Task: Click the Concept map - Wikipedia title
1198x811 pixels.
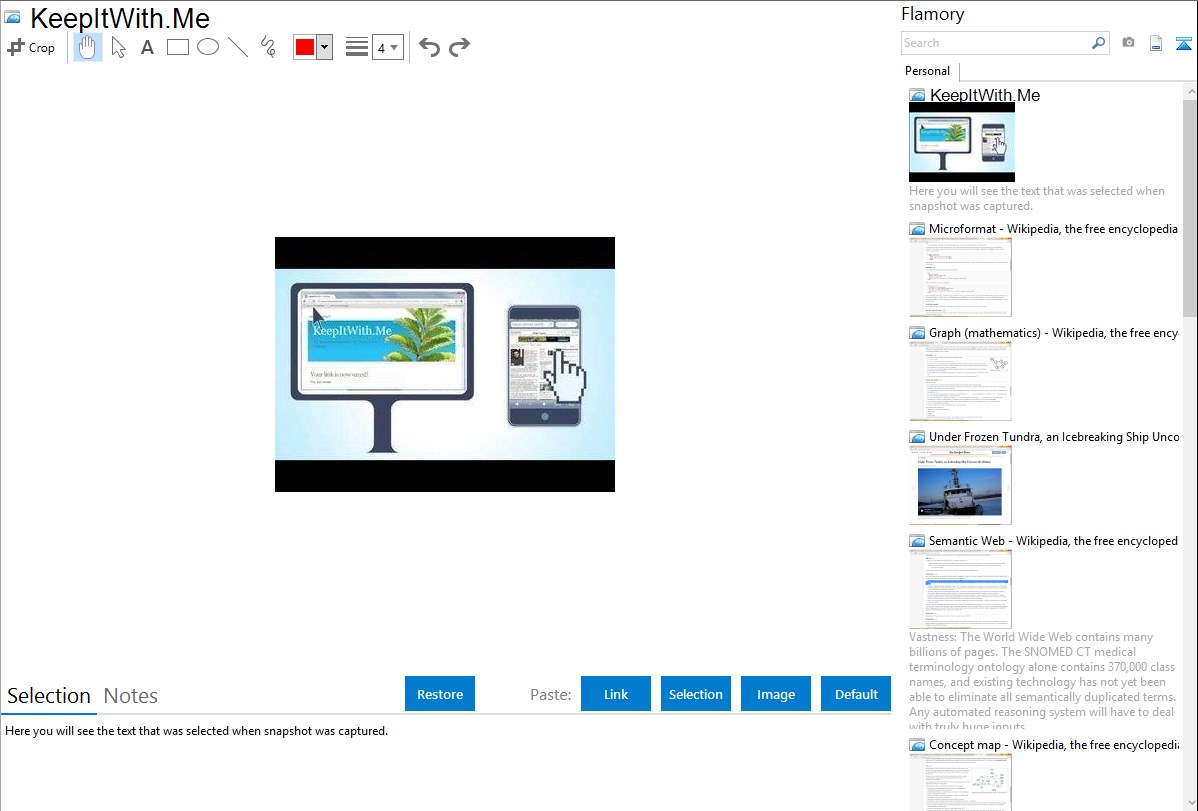Action: [x=1053, y=744]
